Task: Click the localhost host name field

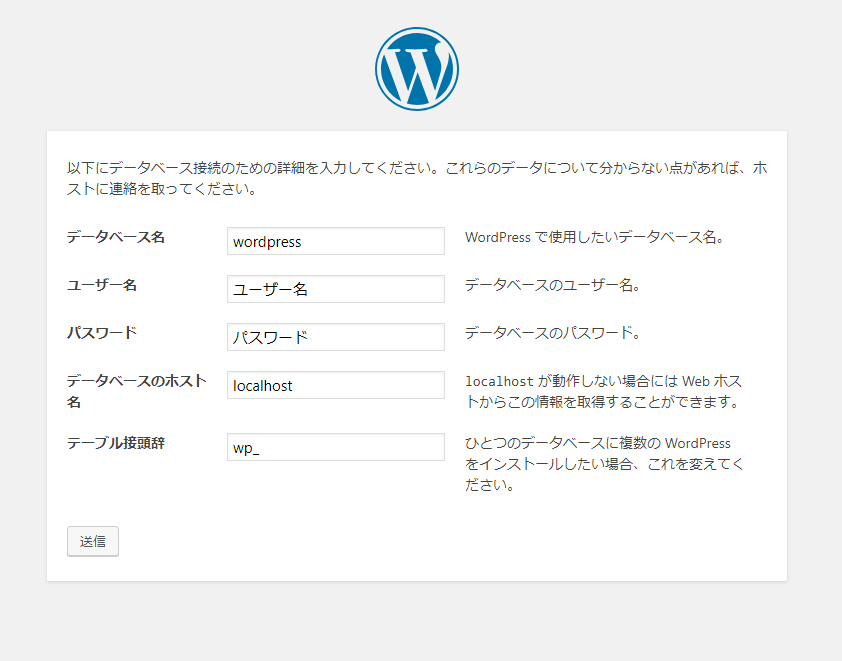Action: tap(336, 385)
